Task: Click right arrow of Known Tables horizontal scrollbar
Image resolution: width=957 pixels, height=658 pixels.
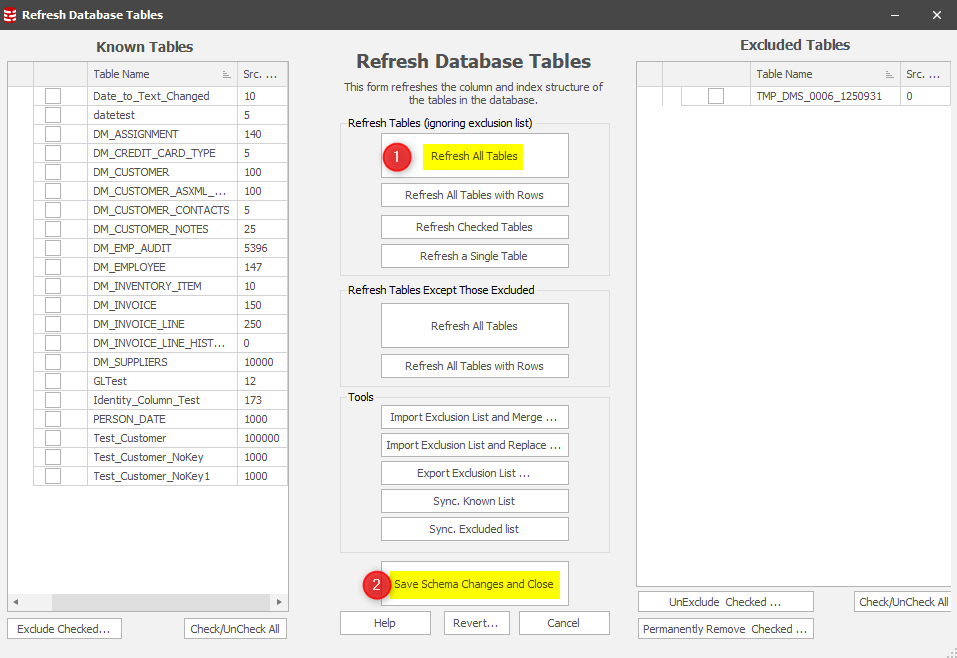Action: click(280, 603)
